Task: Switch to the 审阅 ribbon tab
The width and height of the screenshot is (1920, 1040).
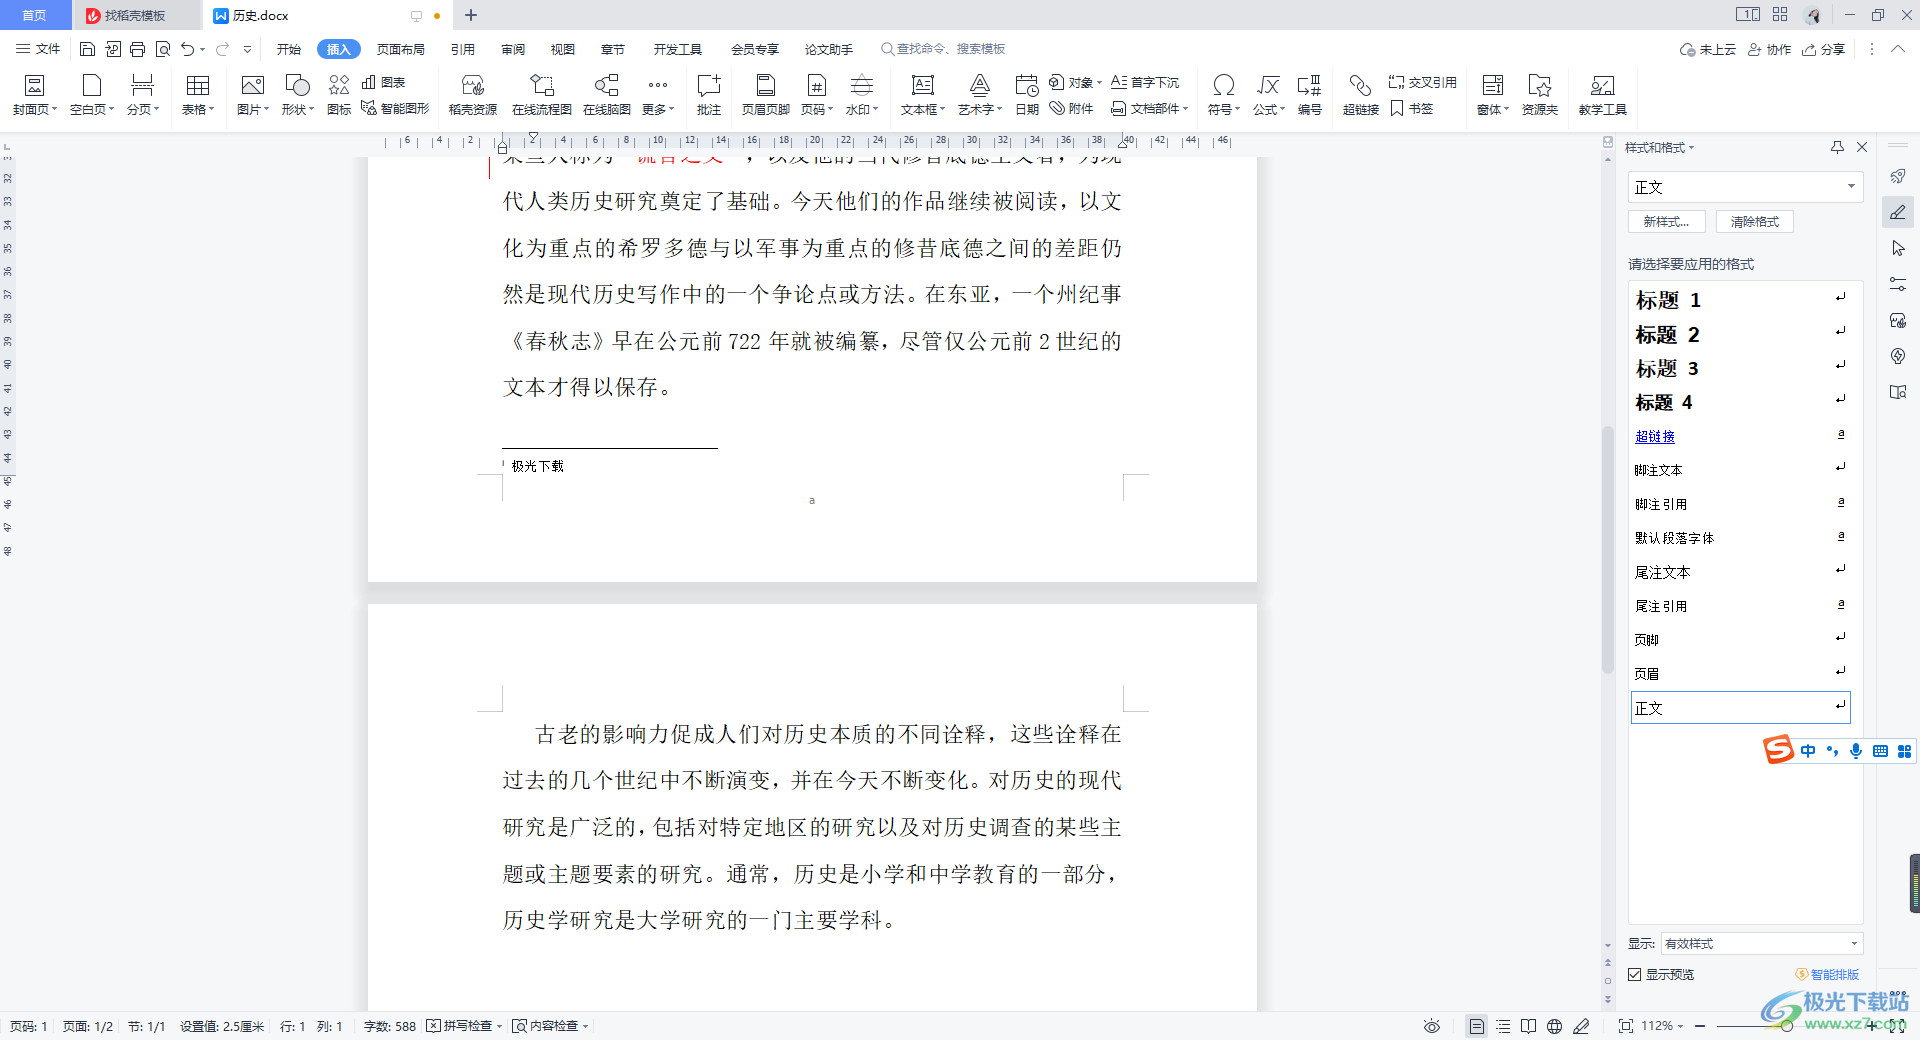Action: pos(513,49)
